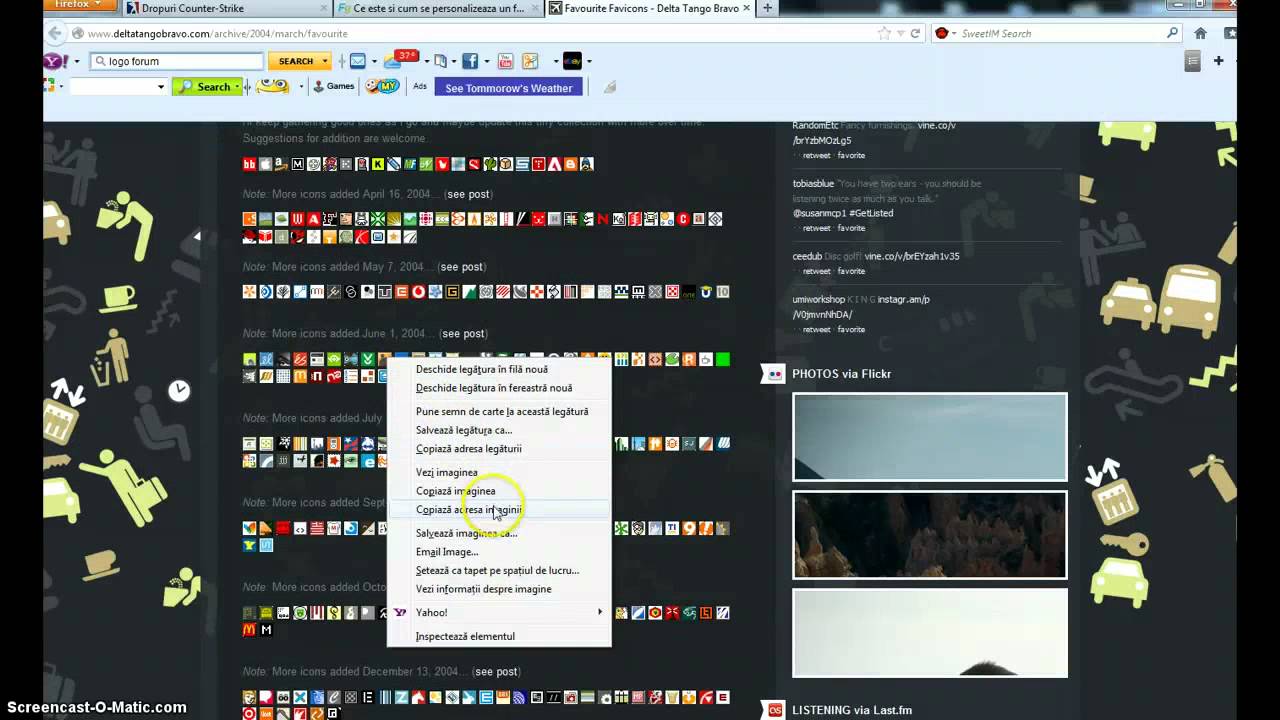Choose 'Vezi informații despre imagine'
This screenshot has width=1280, height=720.
483,589
